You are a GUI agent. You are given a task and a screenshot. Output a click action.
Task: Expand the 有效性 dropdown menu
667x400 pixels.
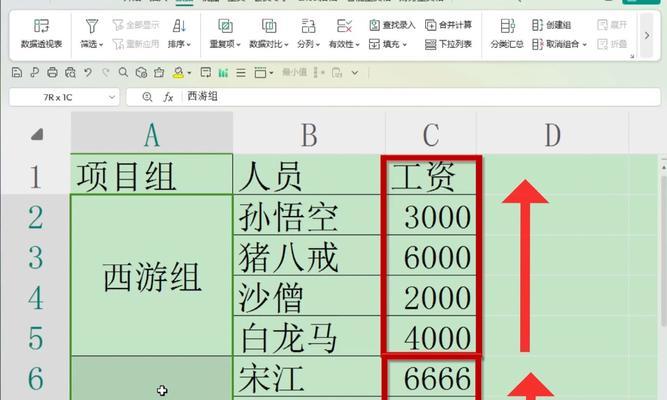tap(357, 44)
